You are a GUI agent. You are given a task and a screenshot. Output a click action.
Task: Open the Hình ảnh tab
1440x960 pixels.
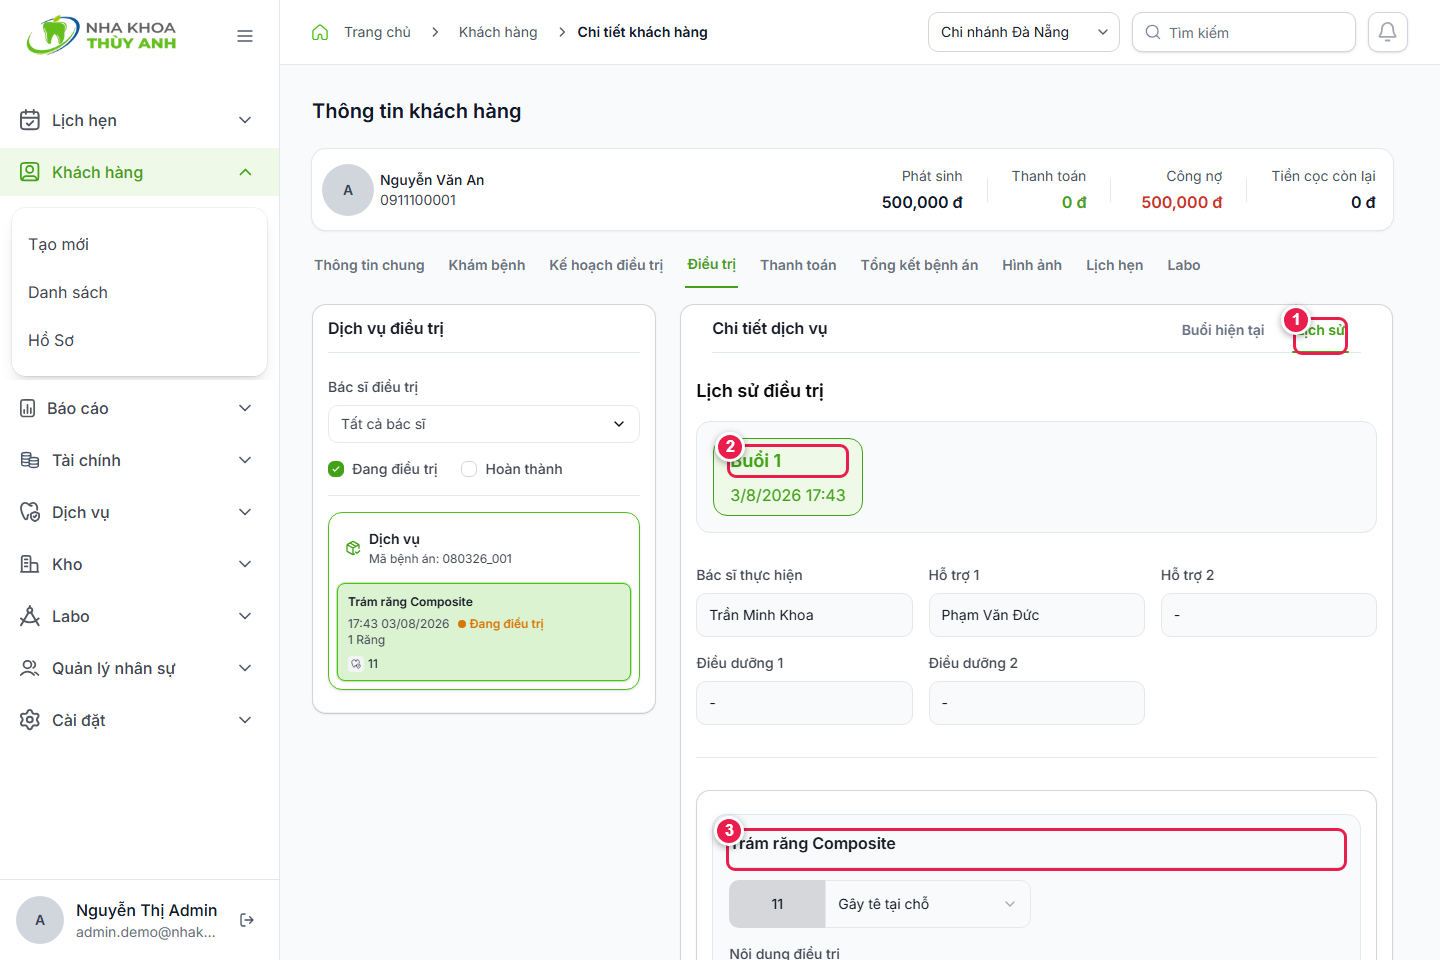coord(1032,265)
